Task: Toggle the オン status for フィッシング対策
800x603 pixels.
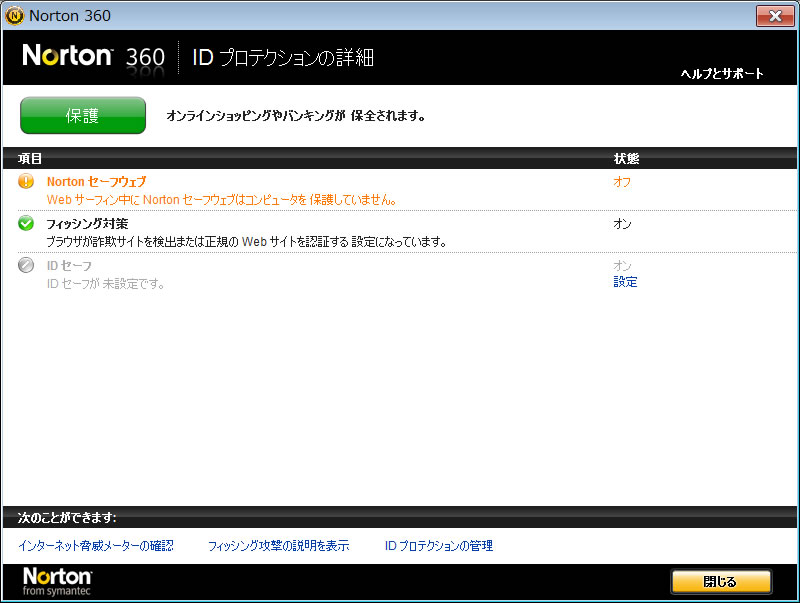Action: coord(622,224)
